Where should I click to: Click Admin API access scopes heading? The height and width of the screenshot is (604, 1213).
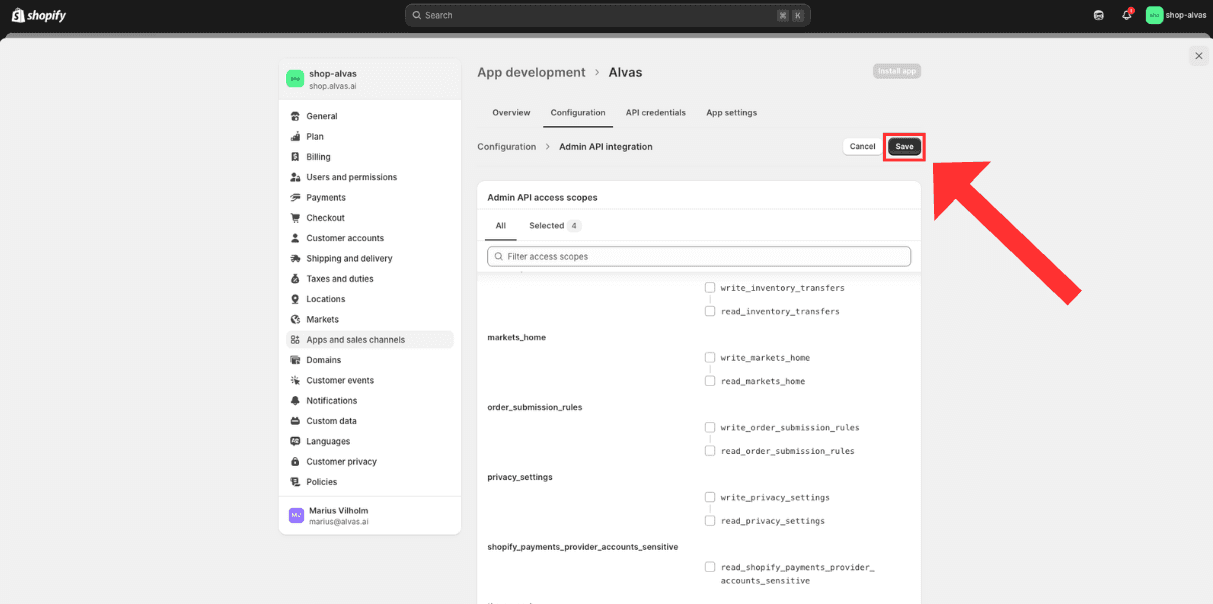(542, 198)
